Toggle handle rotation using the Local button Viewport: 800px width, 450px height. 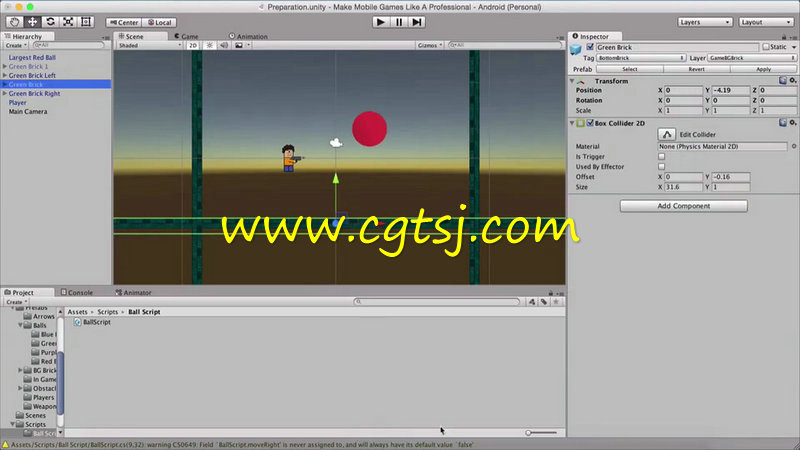coord(159,22)
